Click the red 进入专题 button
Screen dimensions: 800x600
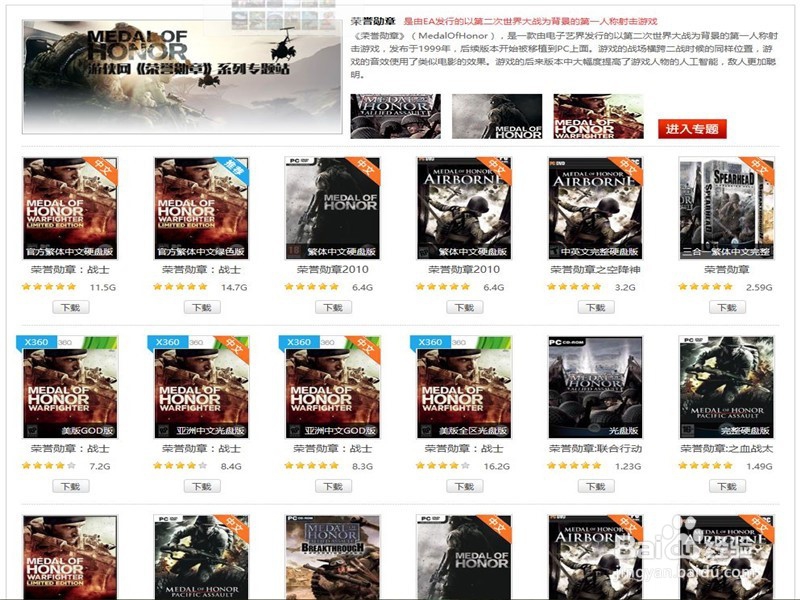(692, 129)
